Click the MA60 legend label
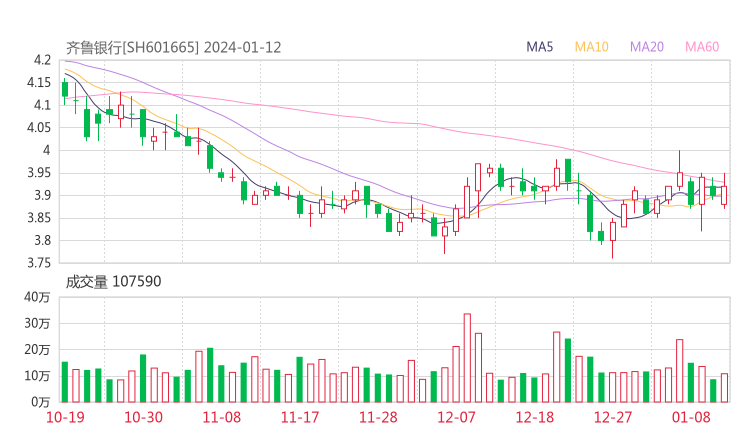Image resolution: width=740 pixels, height=440 pixels. coord(702,47)
